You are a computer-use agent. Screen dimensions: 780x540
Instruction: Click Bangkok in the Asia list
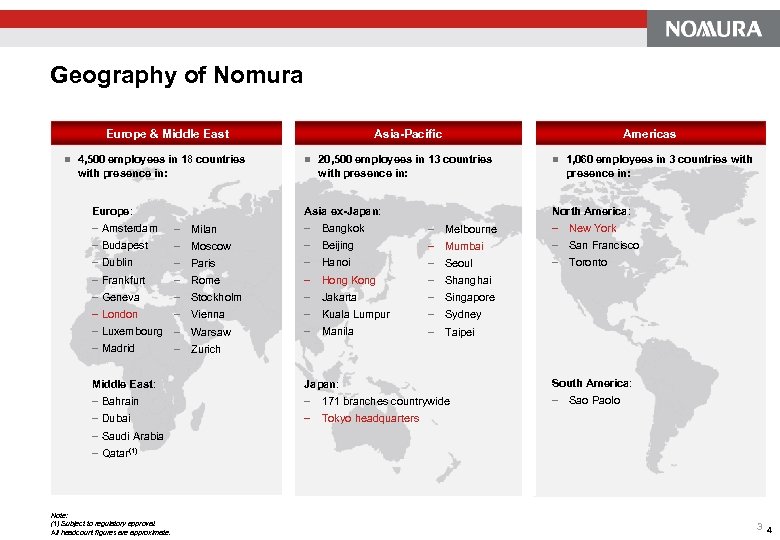pos(343,228)
